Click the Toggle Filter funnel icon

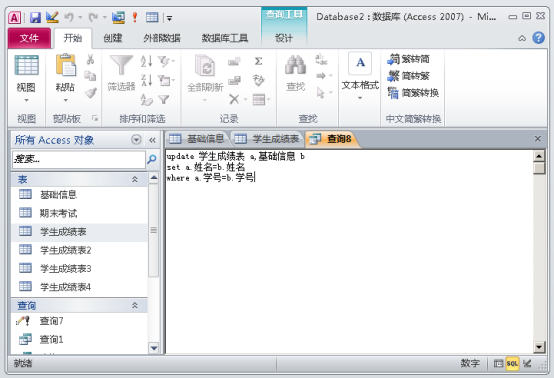164,100
